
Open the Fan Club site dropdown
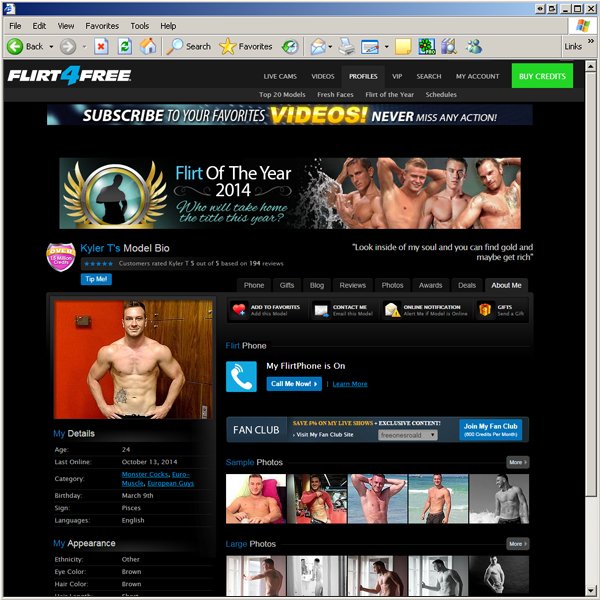point(408,435)
